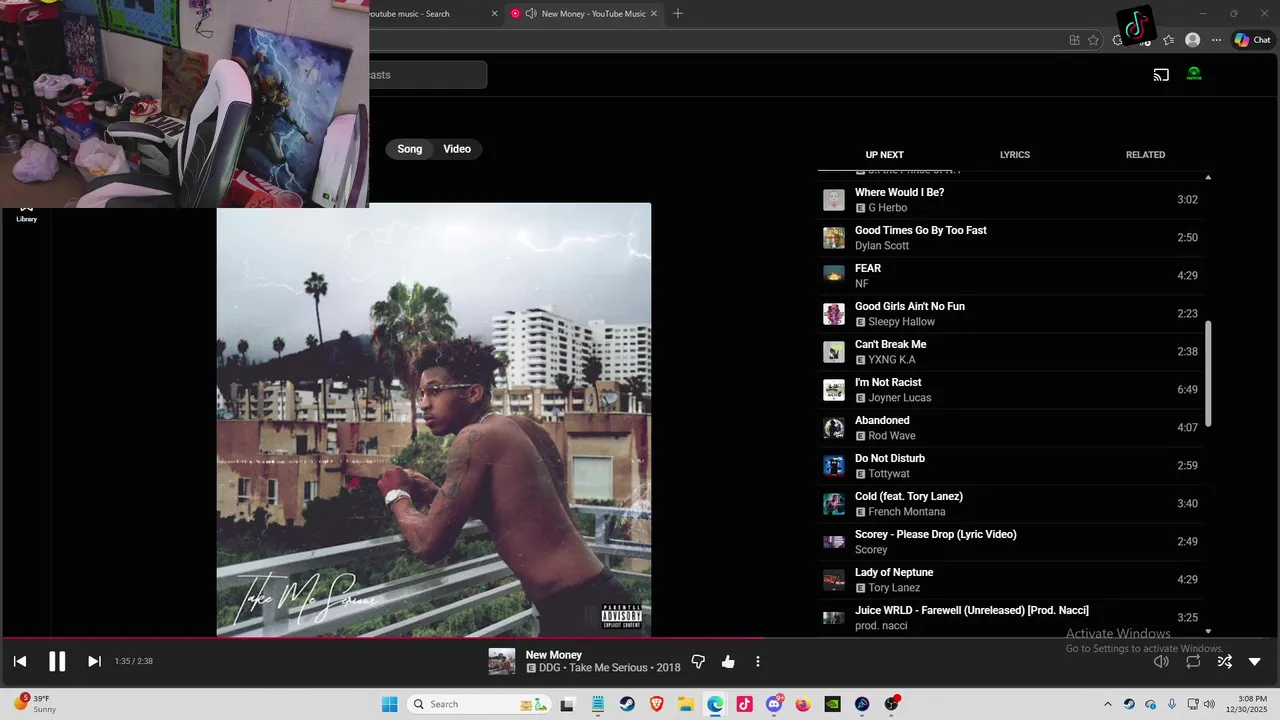
Task: Open Discord from the taskbar
Action: coord(774,704)
